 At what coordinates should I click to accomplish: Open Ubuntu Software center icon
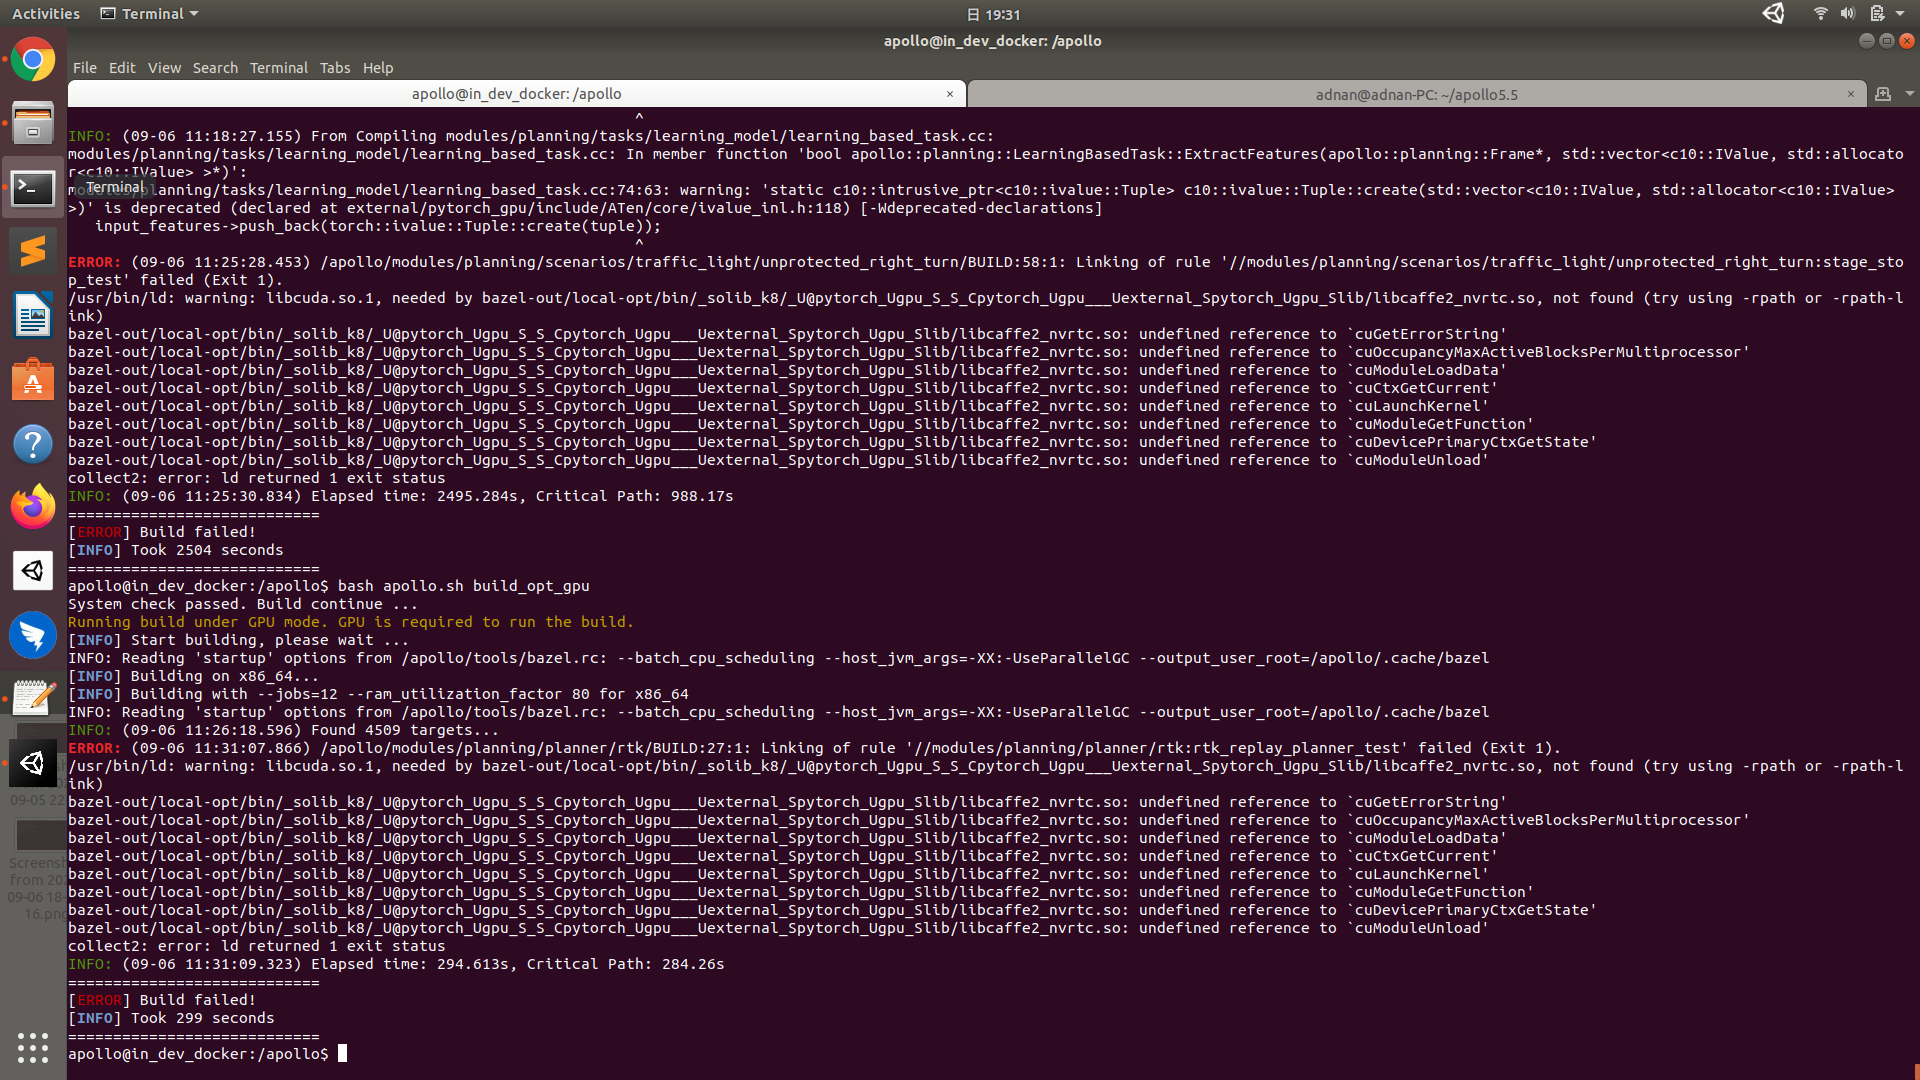(33, 380)
